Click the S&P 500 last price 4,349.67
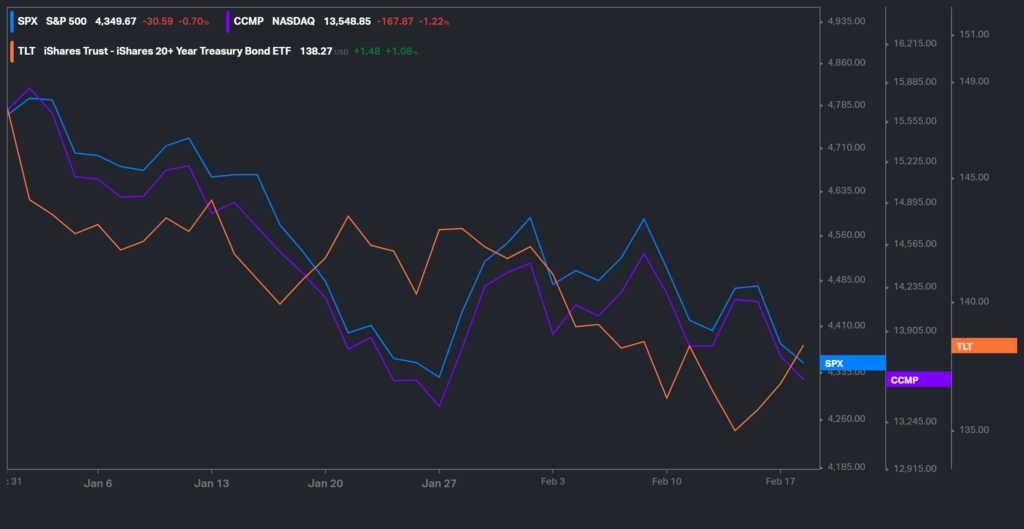 click(116, 20)
